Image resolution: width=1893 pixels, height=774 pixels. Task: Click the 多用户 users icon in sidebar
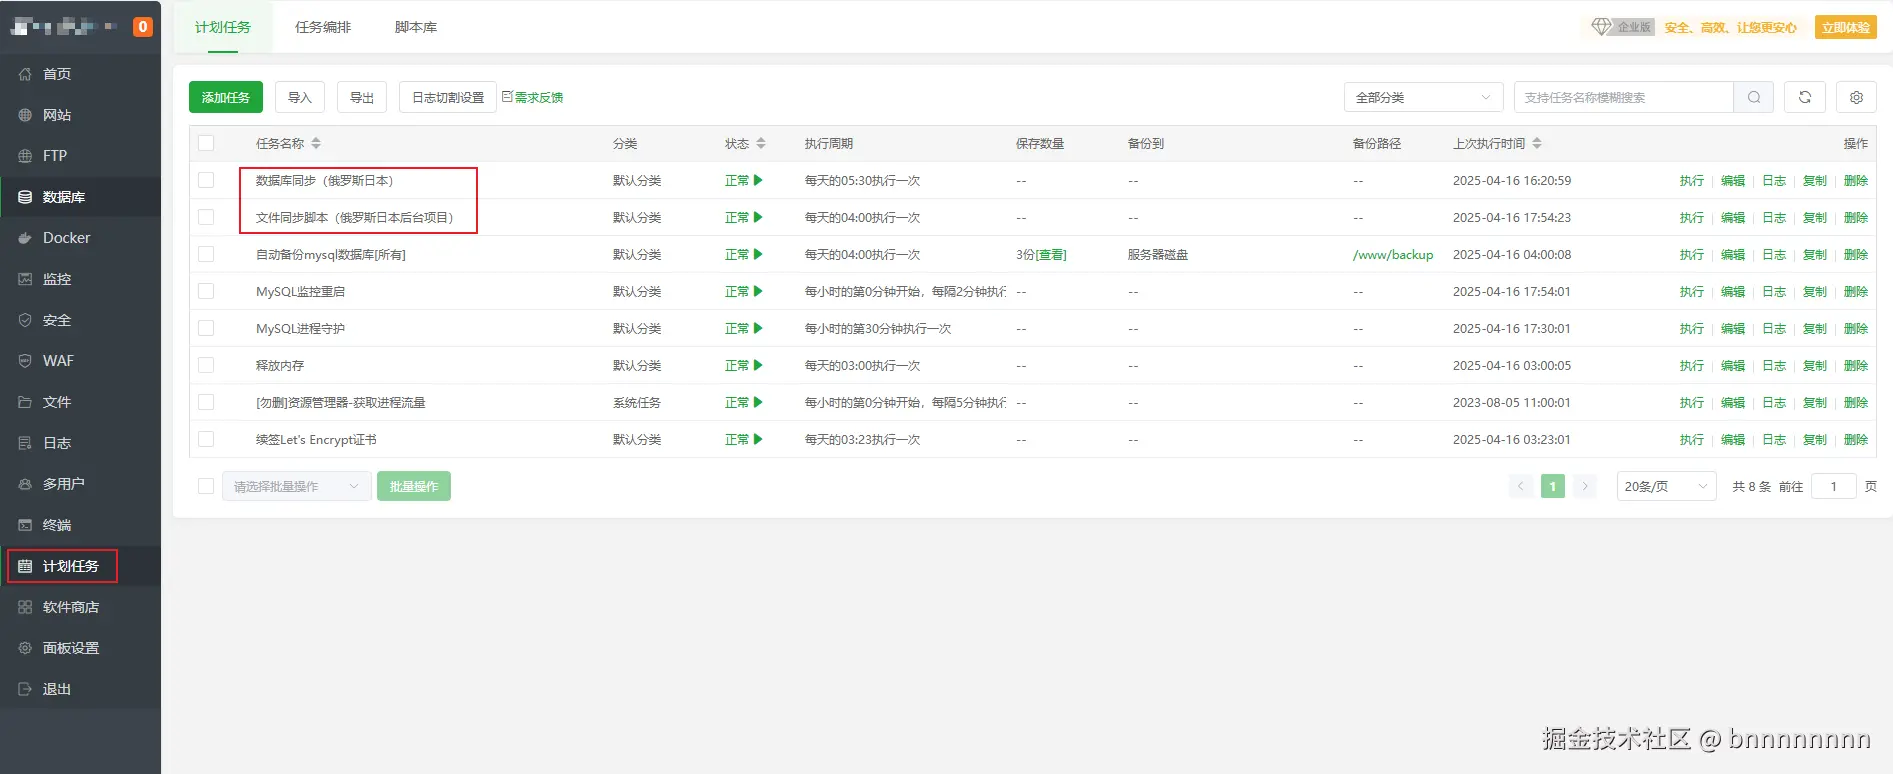point(25,484)
